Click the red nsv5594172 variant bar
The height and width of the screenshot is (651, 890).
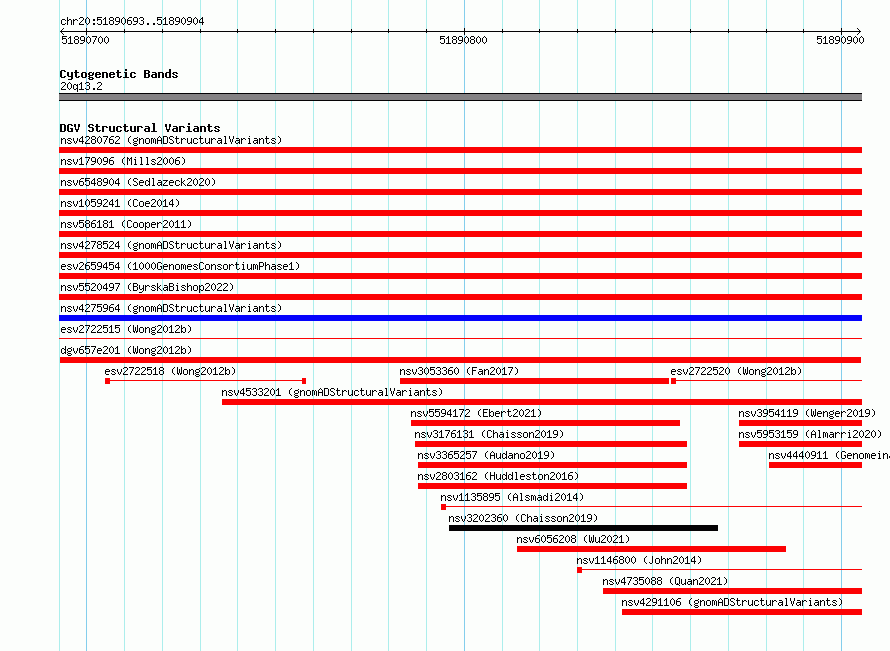pos(545,423)
